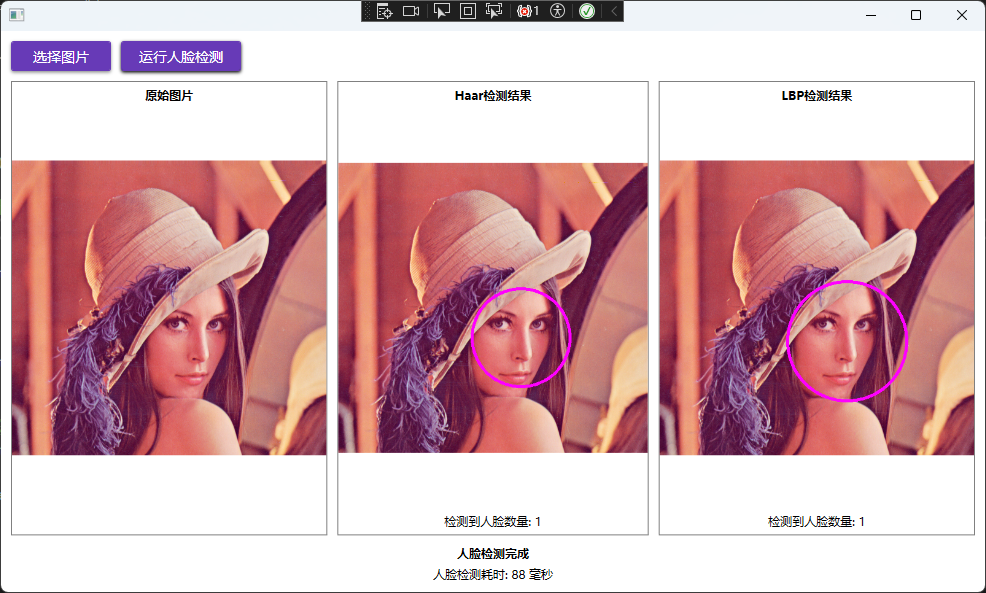Screen dimensions: 986x593
Task: Click the Haar panel's 检测到人脸数量: 1 text
Action: [x=492, y=521]
